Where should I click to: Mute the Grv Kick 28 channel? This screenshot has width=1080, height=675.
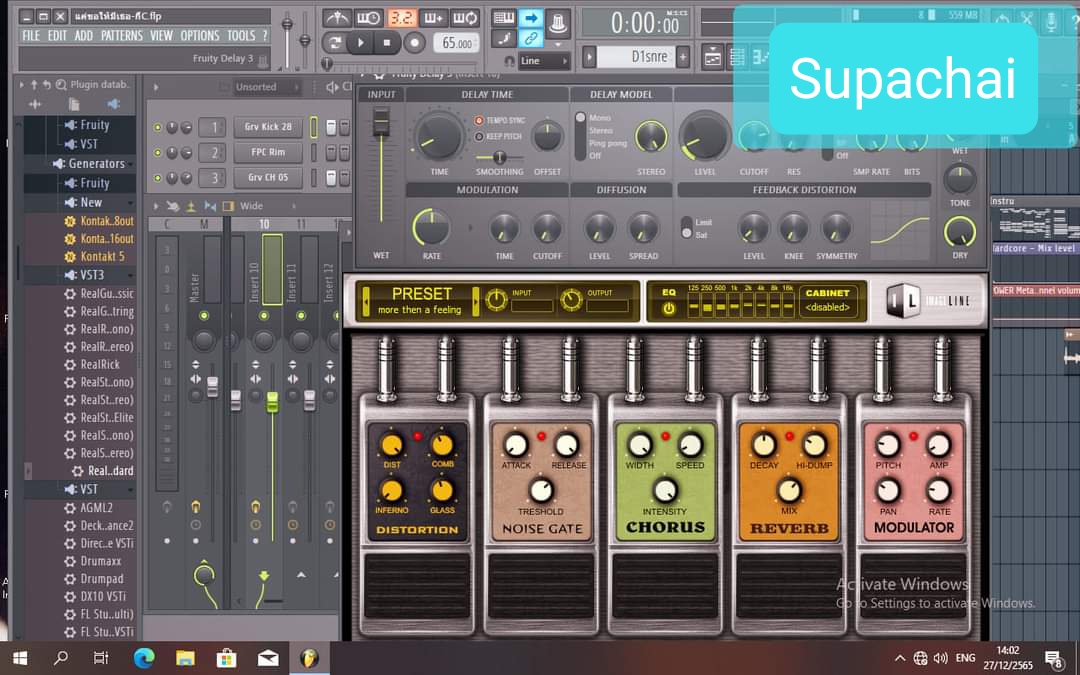pyautogui.click(x=157, y=128)
